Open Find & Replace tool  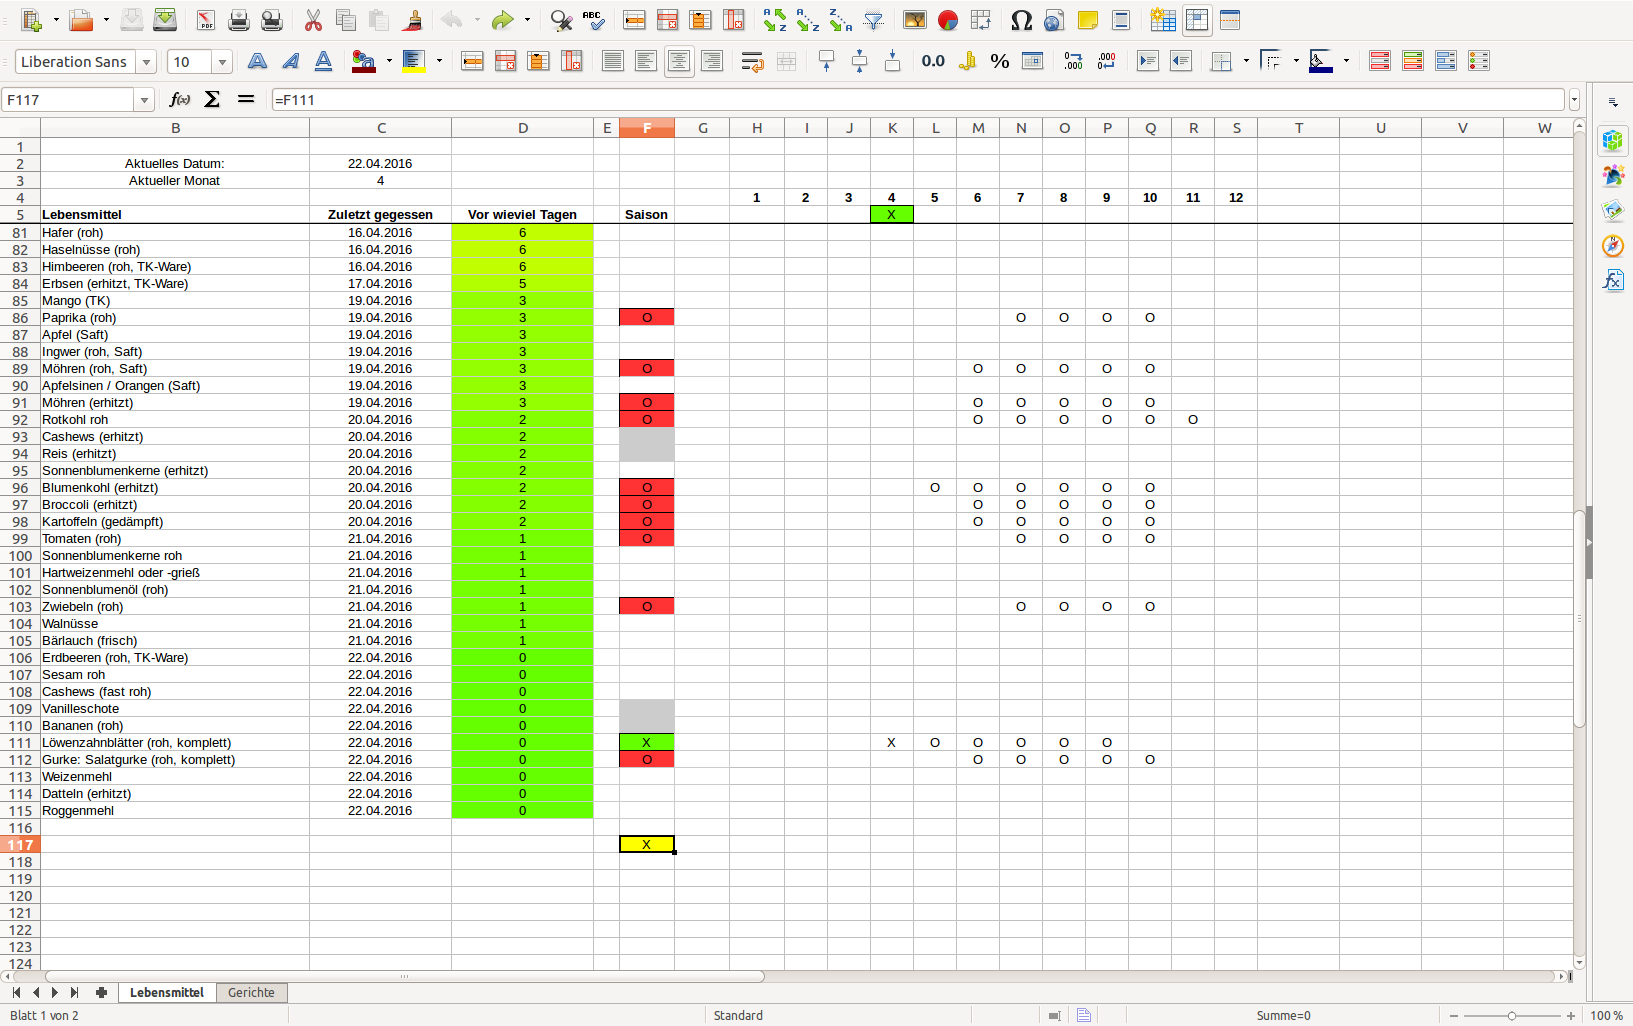click(562, 20)
